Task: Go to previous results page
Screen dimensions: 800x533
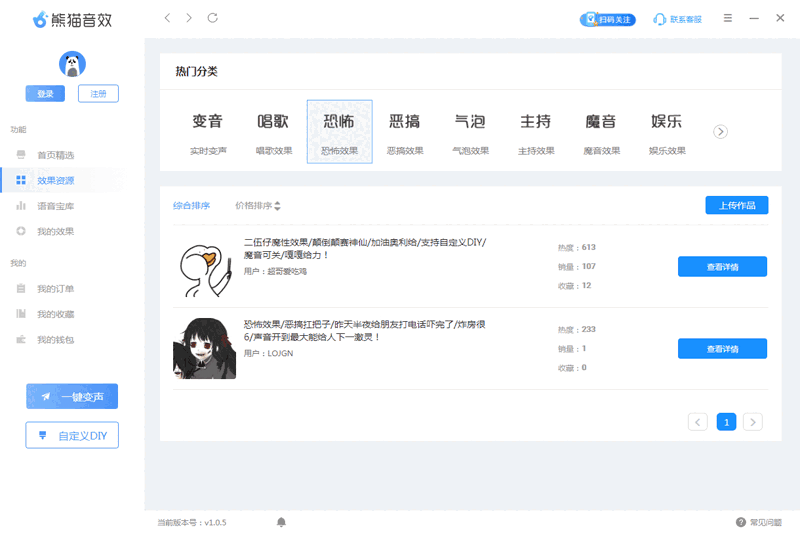Action: [x=697, y=422]
